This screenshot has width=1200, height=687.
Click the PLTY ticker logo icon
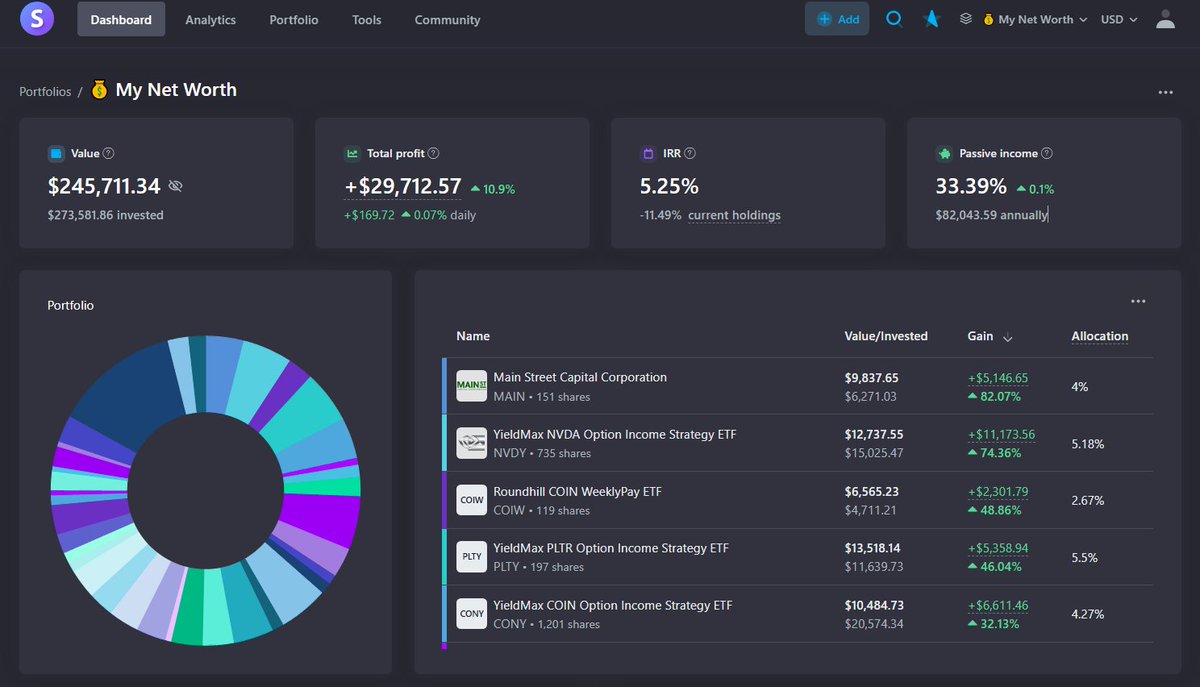tap(471, 557)
